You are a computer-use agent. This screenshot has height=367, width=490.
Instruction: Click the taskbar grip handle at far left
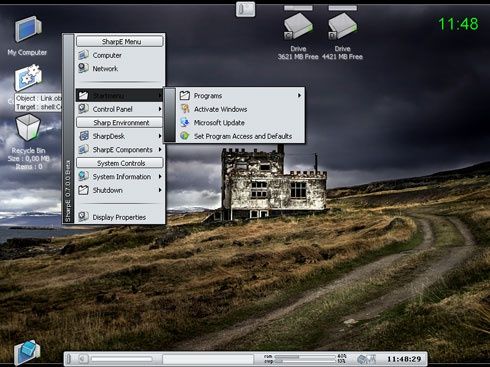click(69, 359)
